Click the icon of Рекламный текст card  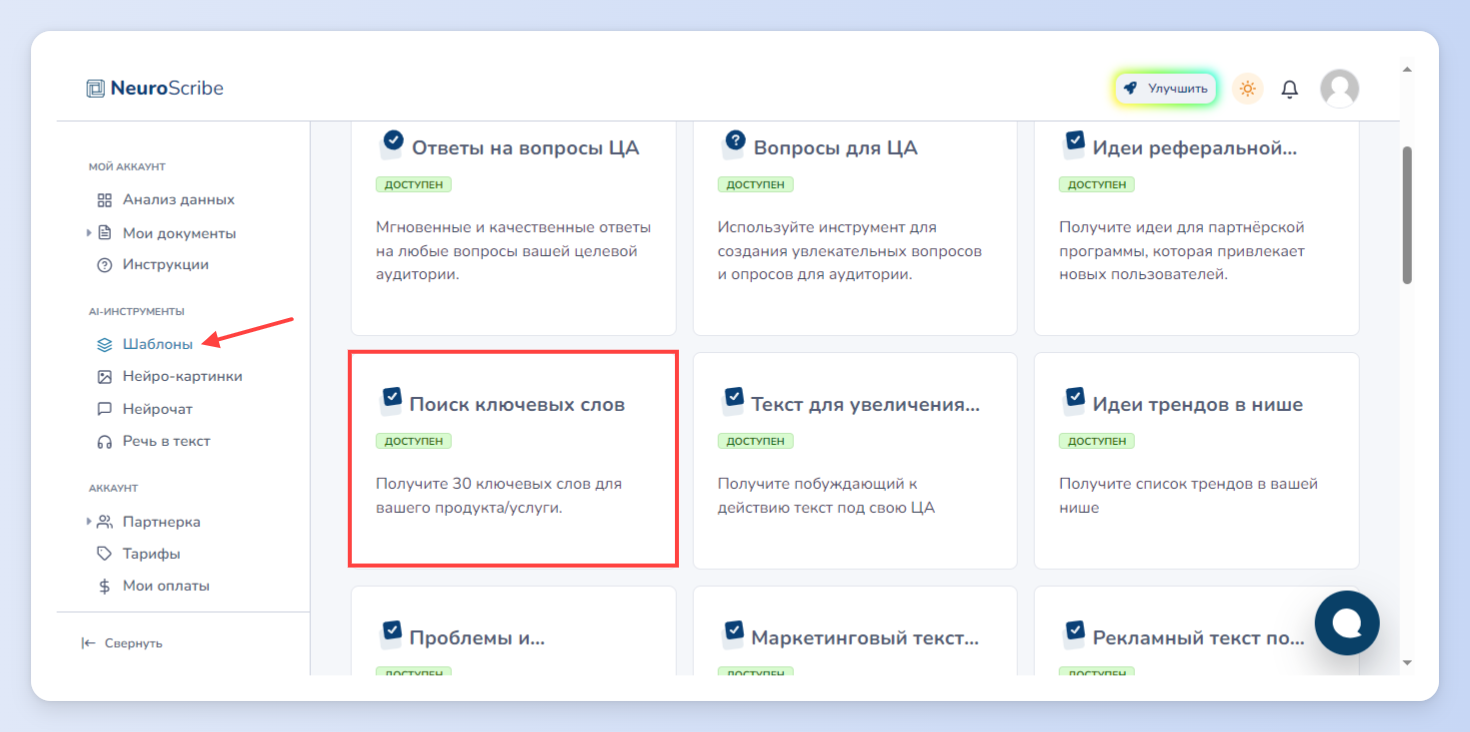click(x=1074, y=633)
